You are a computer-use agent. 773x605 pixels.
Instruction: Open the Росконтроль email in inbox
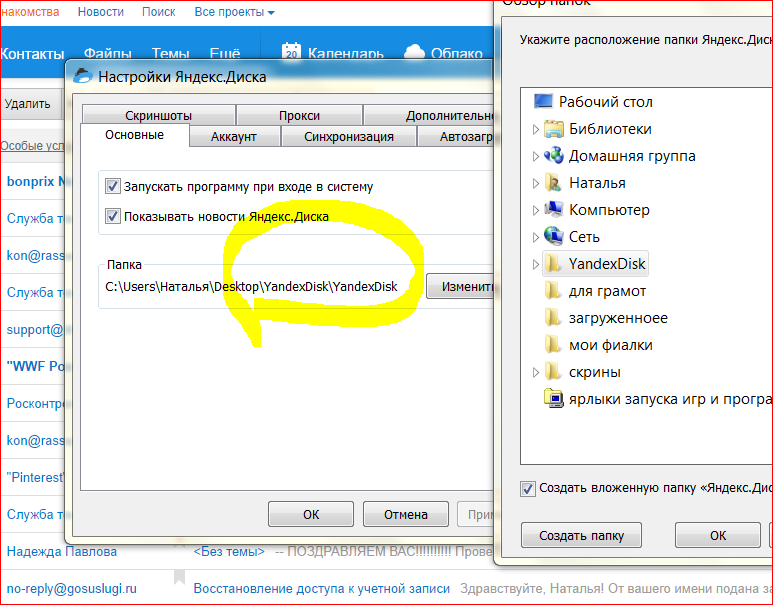(35, 403)
